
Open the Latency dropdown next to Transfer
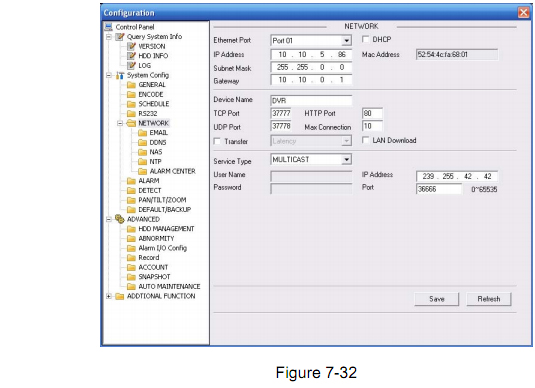point(346,141)
